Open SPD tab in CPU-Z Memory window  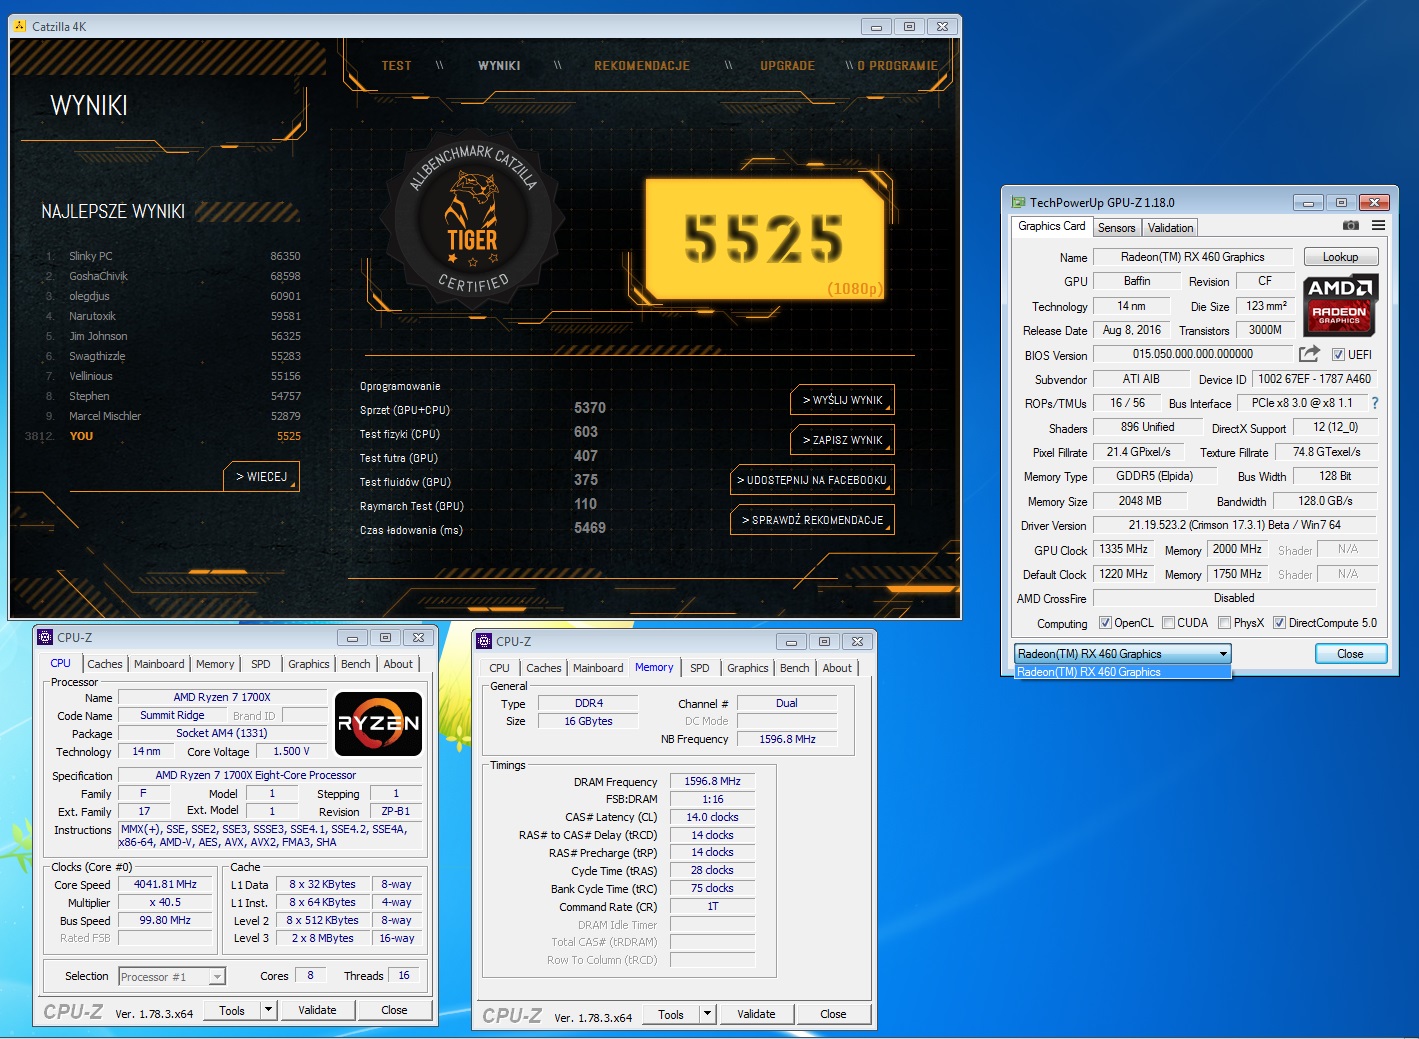point(700,668)
